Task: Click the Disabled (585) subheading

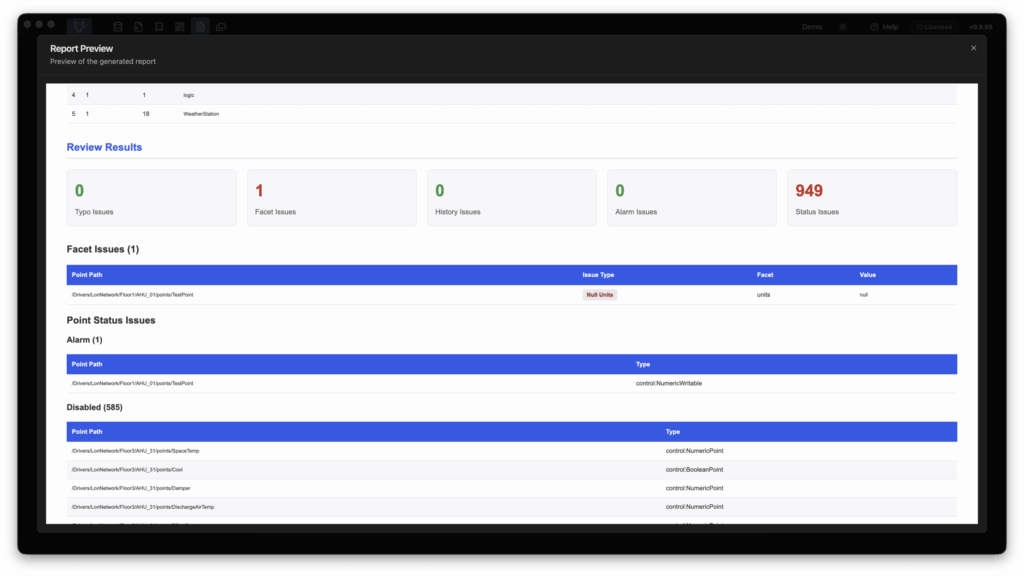Action: coord(94,408)
